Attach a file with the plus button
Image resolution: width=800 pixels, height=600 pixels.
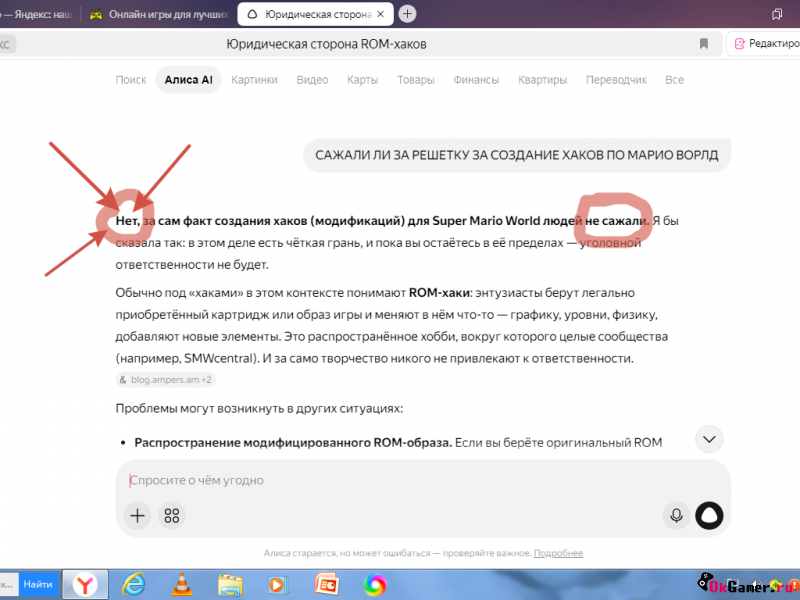[x=137, y=516]
